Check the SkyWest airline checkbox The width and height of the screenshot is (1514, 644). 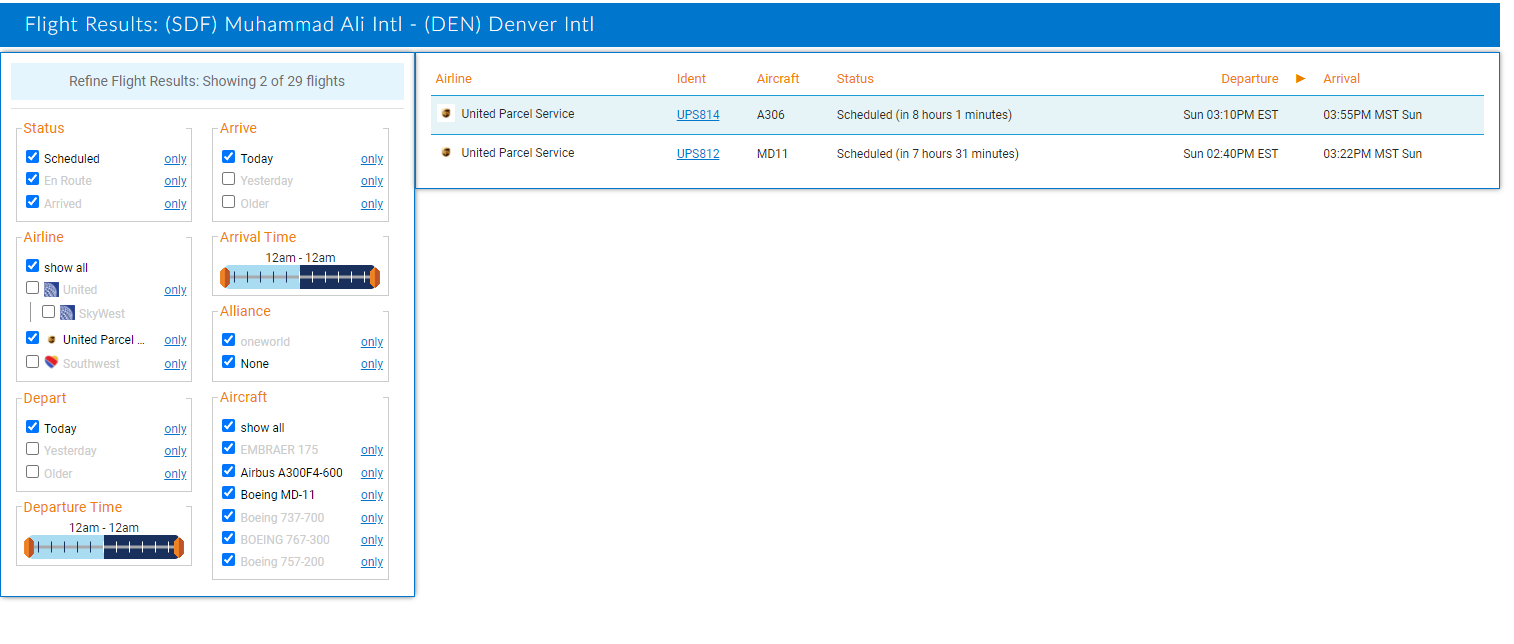48,312
